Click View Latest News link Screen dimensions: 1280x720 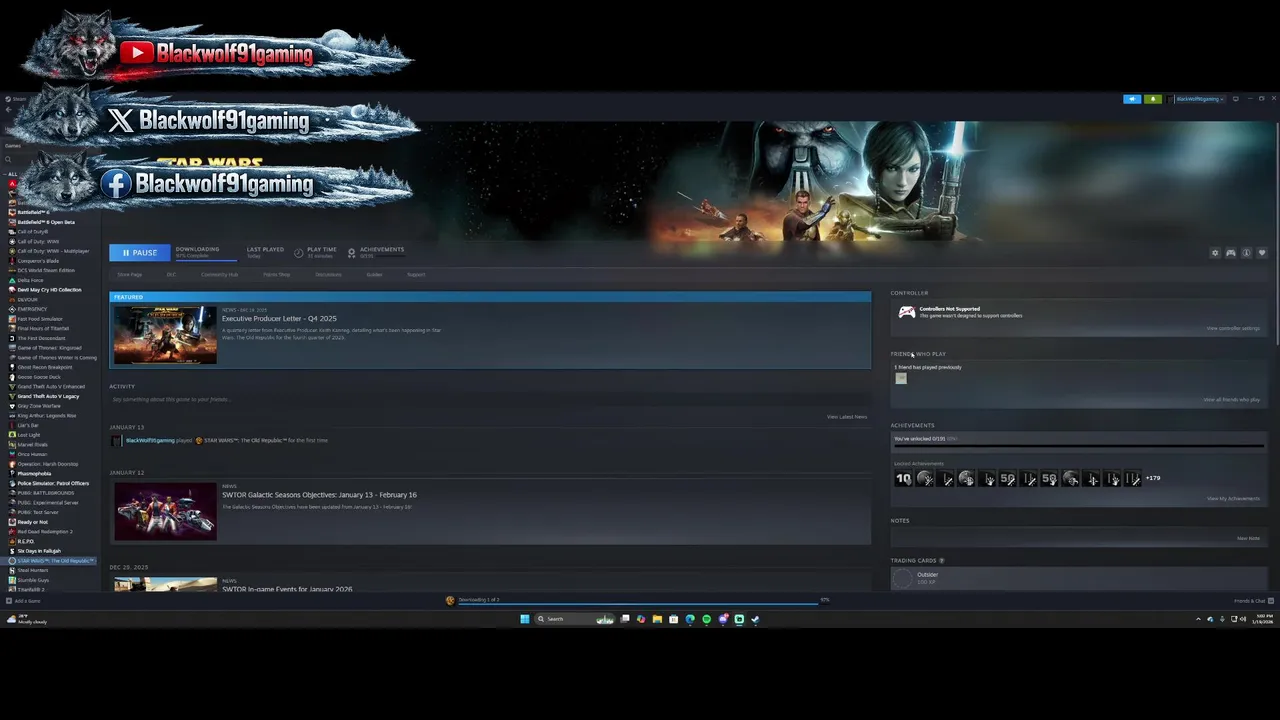click(x=847, y=416)
